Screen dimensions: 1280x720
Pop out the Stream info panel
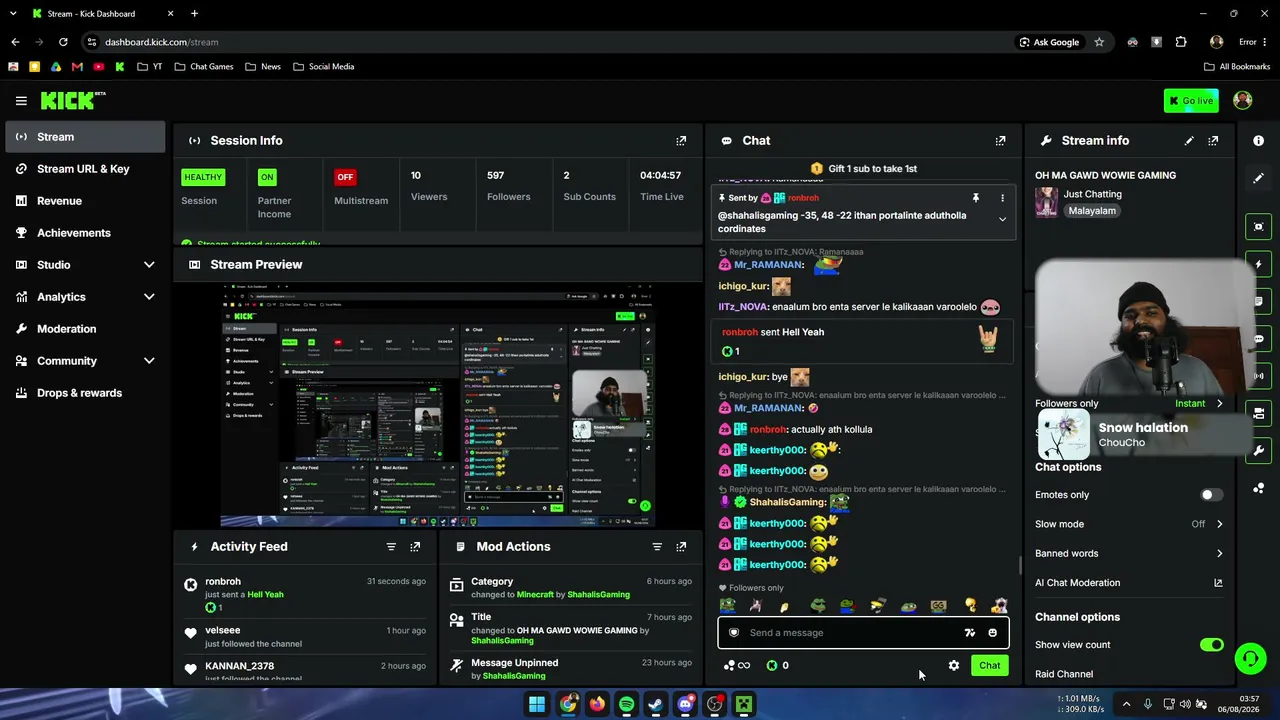click(1213, 141)
